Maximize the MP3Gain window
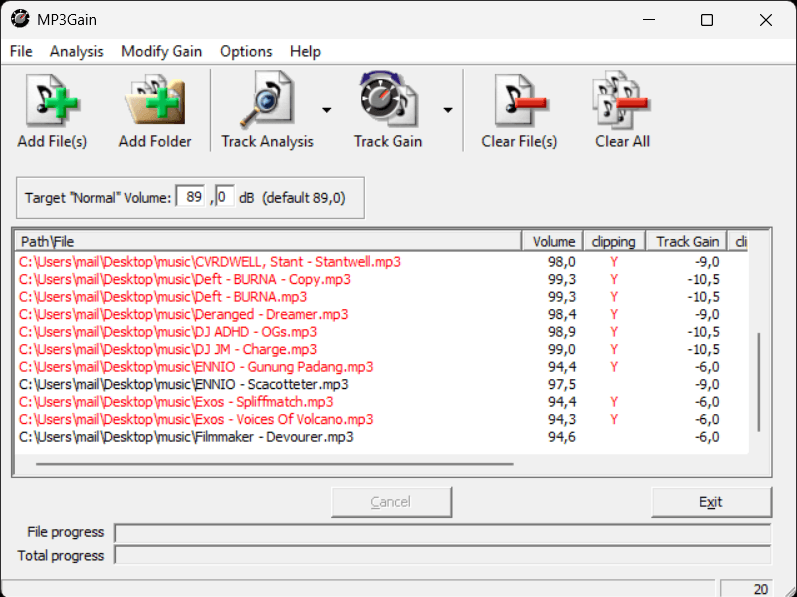Screen dimensions: 797x597 pyautogui.click(x=707, y=20)
